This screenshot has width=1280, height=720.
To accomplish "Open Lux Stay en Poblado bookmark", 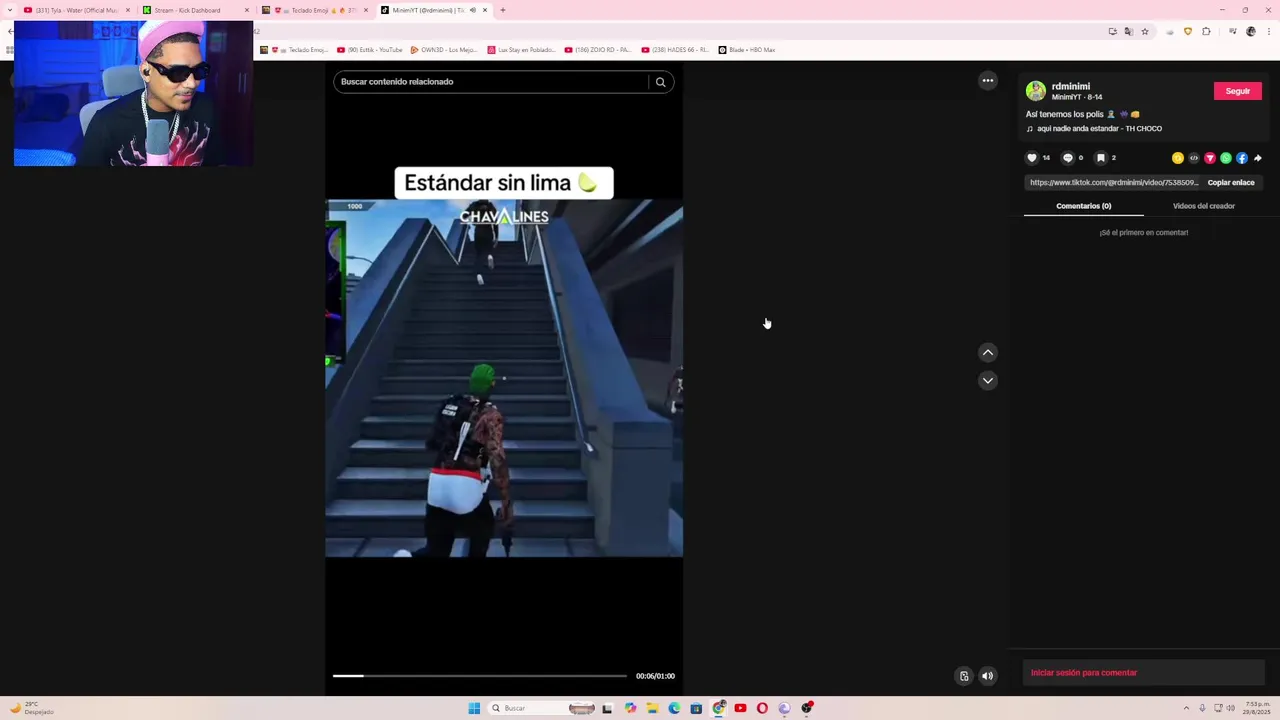I will point(521,50).
